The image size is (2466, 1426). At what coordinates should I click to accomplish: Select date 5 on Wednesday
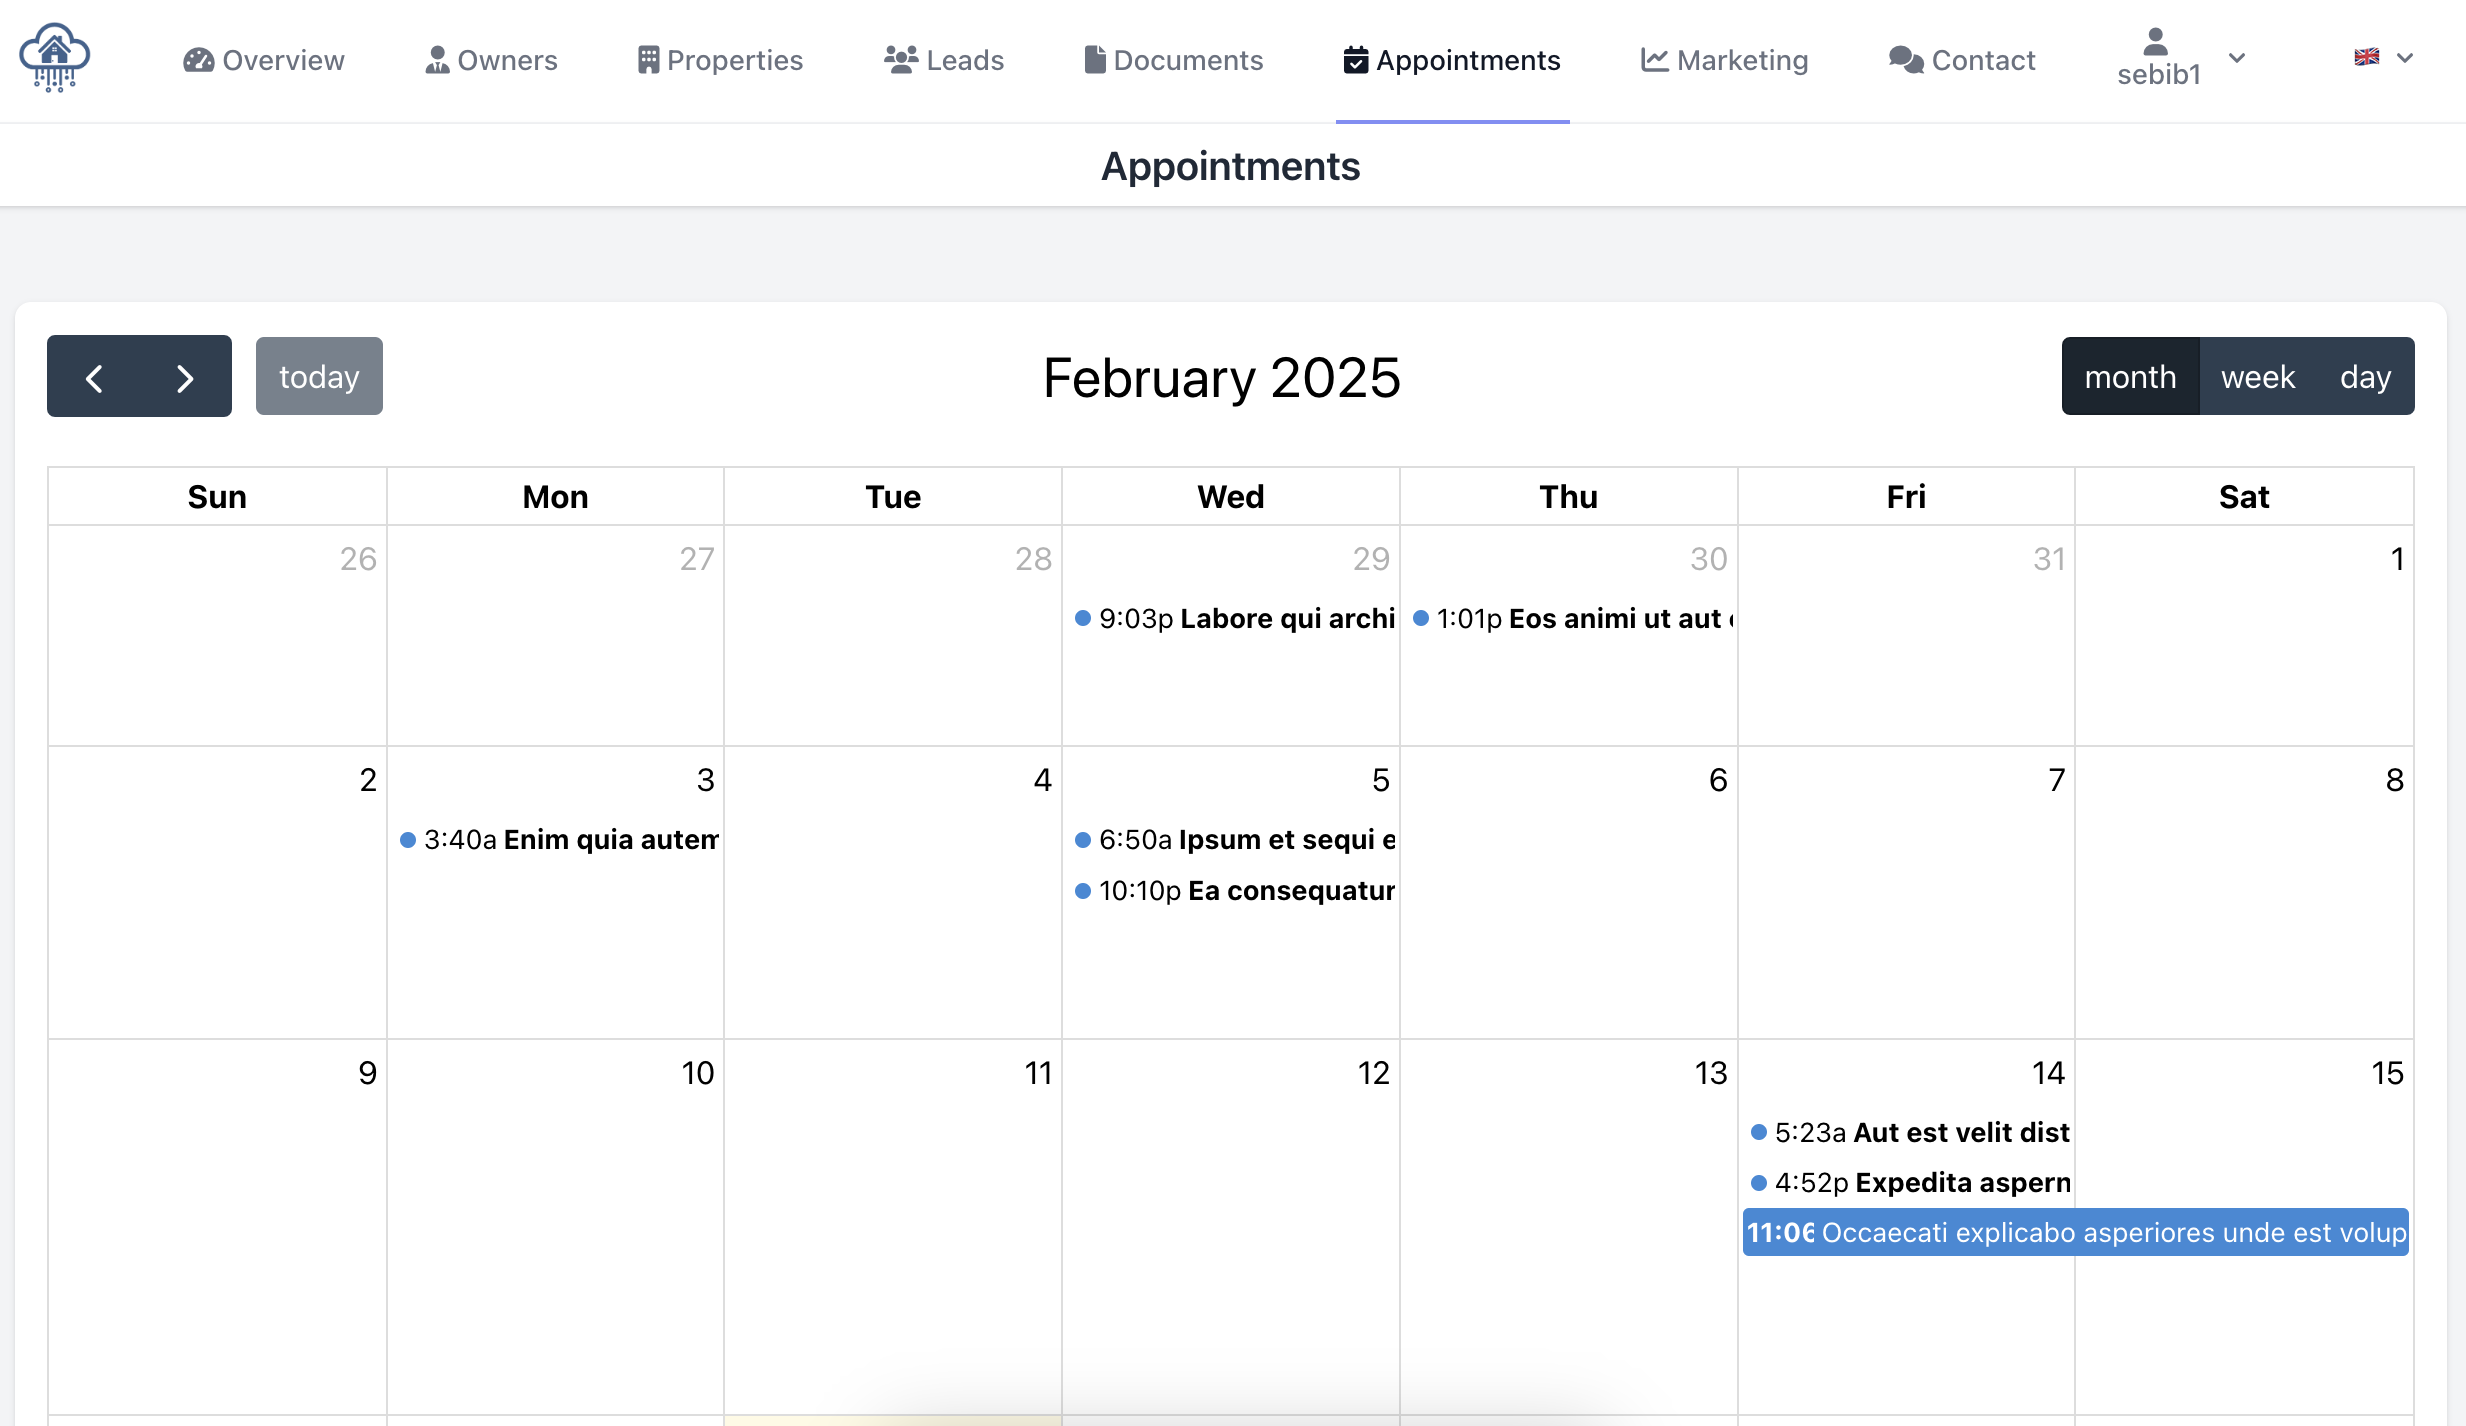[1381, 780]
